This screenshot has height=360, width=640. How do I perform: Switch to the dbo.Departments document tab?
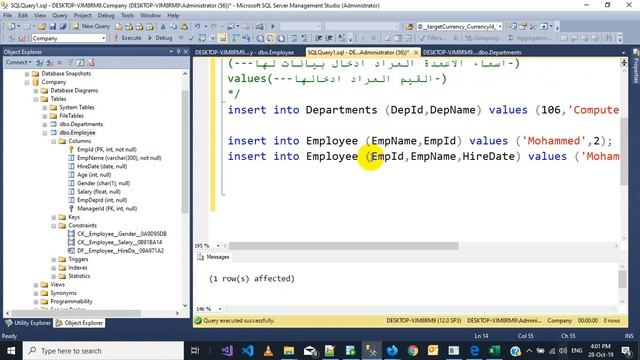tap(472, 52)
